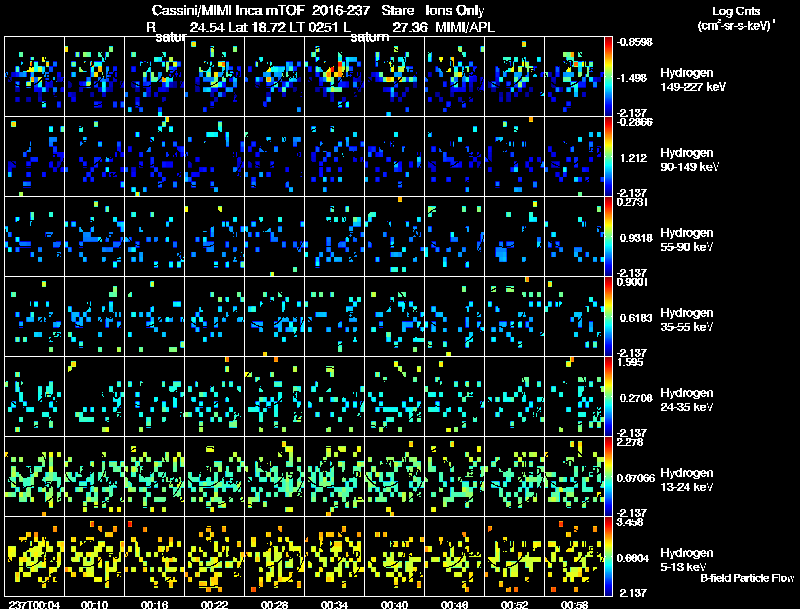Screen dimensions: 800x609
Task: Select the 5-13 keV panel at 237T00:04
Action: [34, 556]
